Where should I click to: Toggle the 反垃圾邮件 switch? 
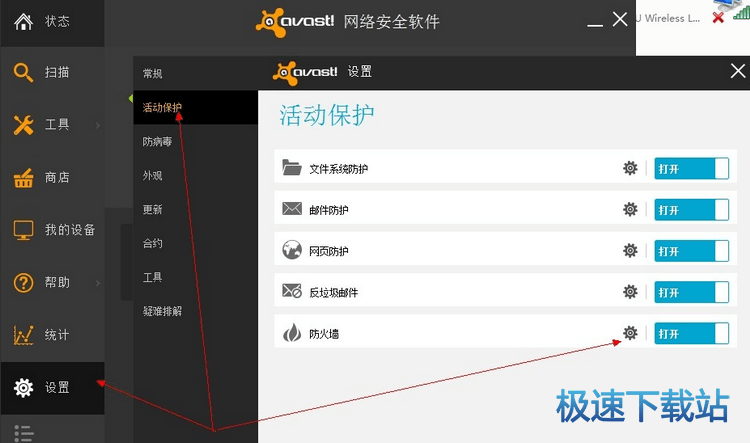[692, 292]
